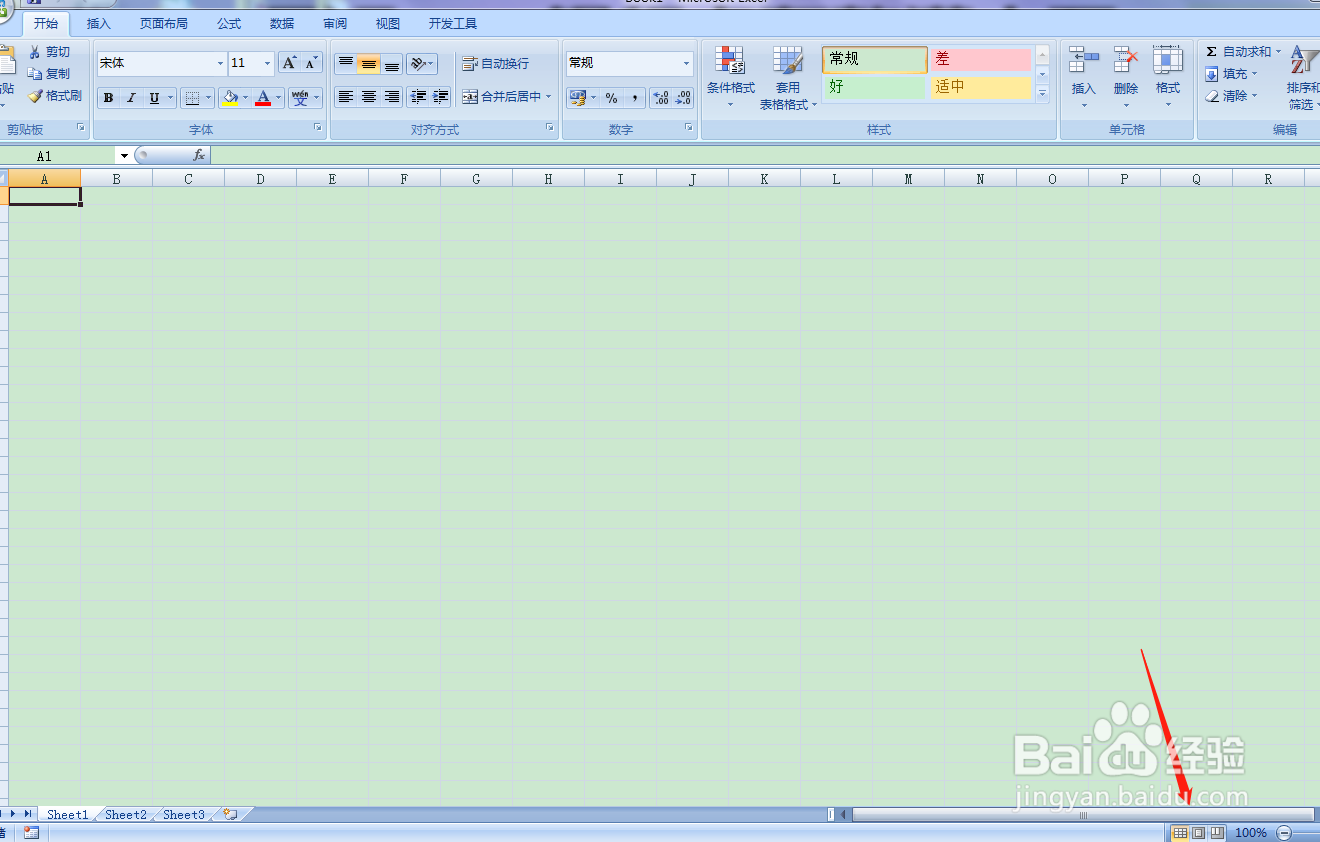Click the Insert Function fx icon
This screenshot has width=1320, height=842.
199,156
